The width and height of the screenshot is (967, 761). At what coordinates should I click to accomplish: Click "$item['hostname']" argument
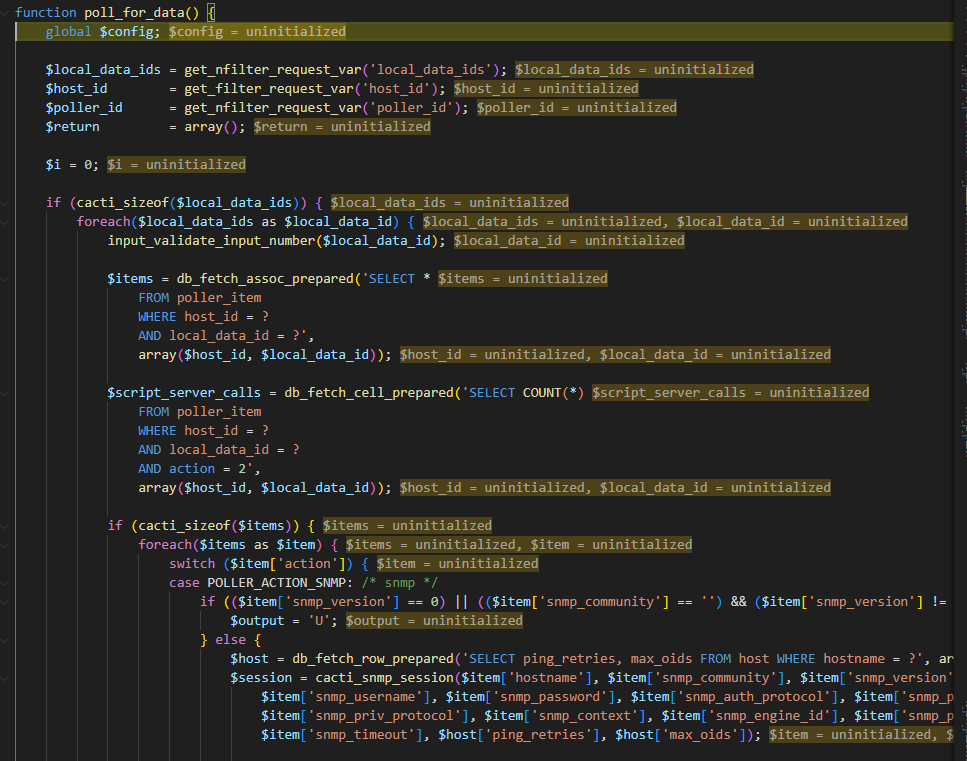pyautogui.click(x=527, y=678)
